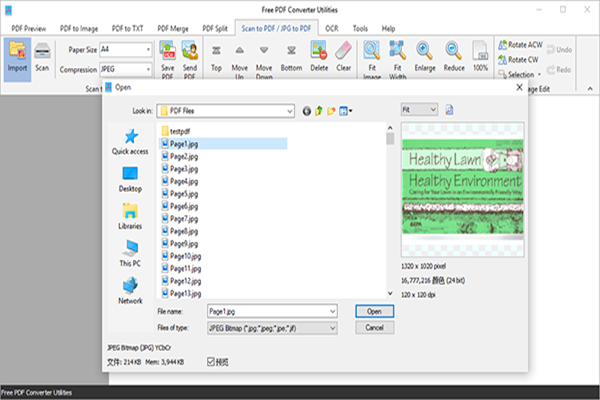
Task: Click the Open button
Action: point(374,312)
